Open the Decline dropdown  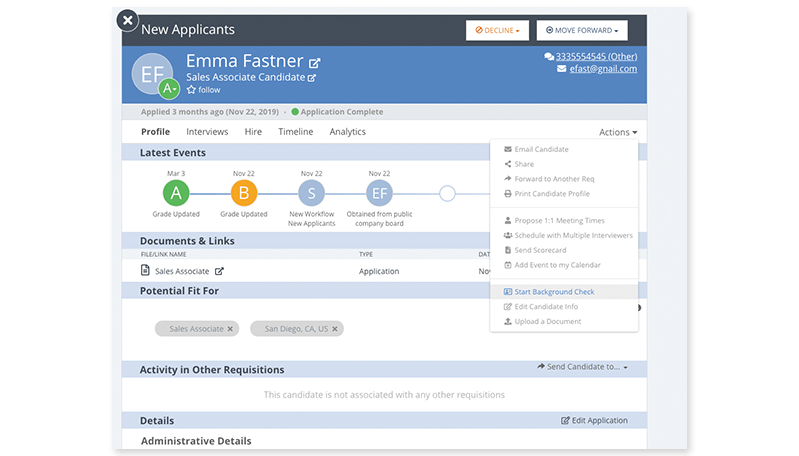pyautogui.click(x=497, y=30)
